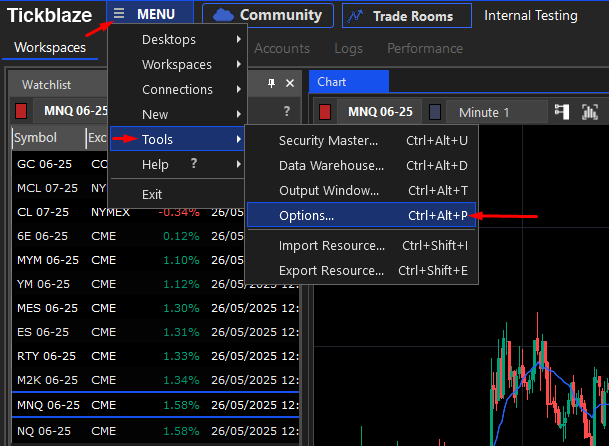Click the Watchlist help question mark
The image size is (609, 446).
[287, 111]
